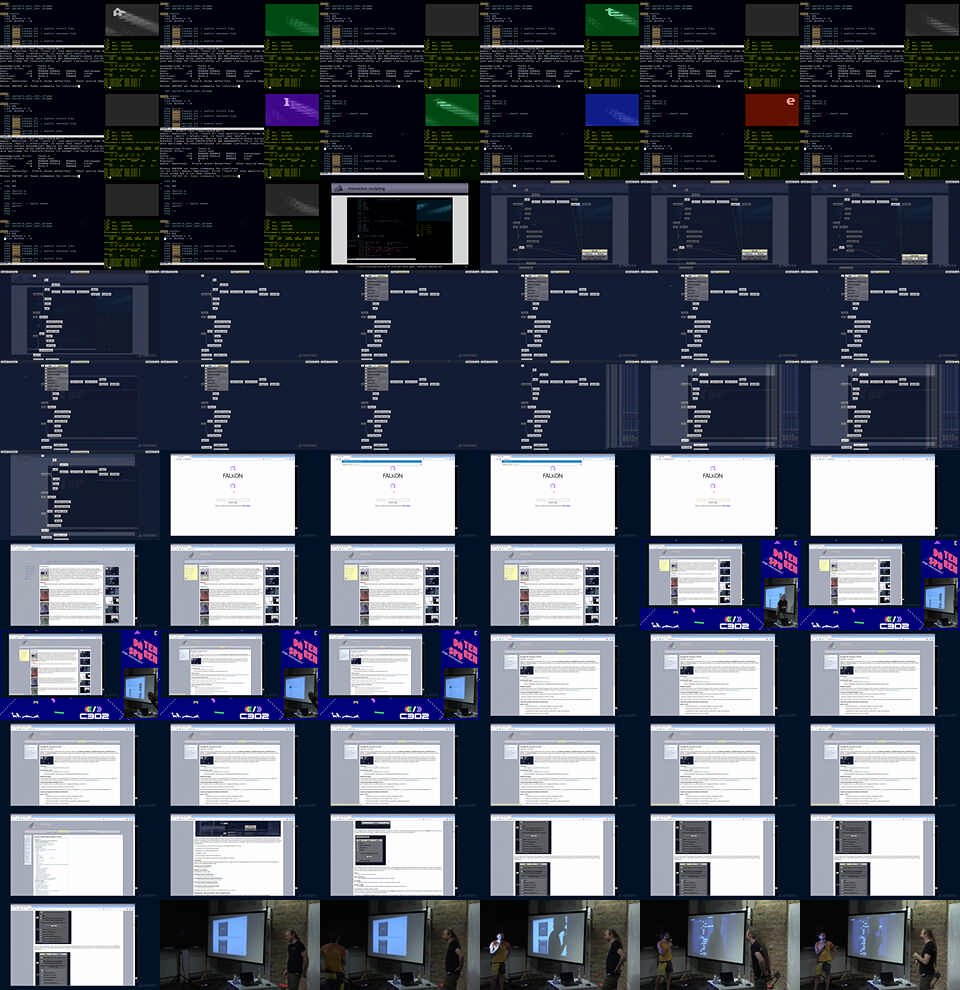This screenshot has width=960, height=990.
Task: Select the completely blank white browser frame
Action: [873, 495]
